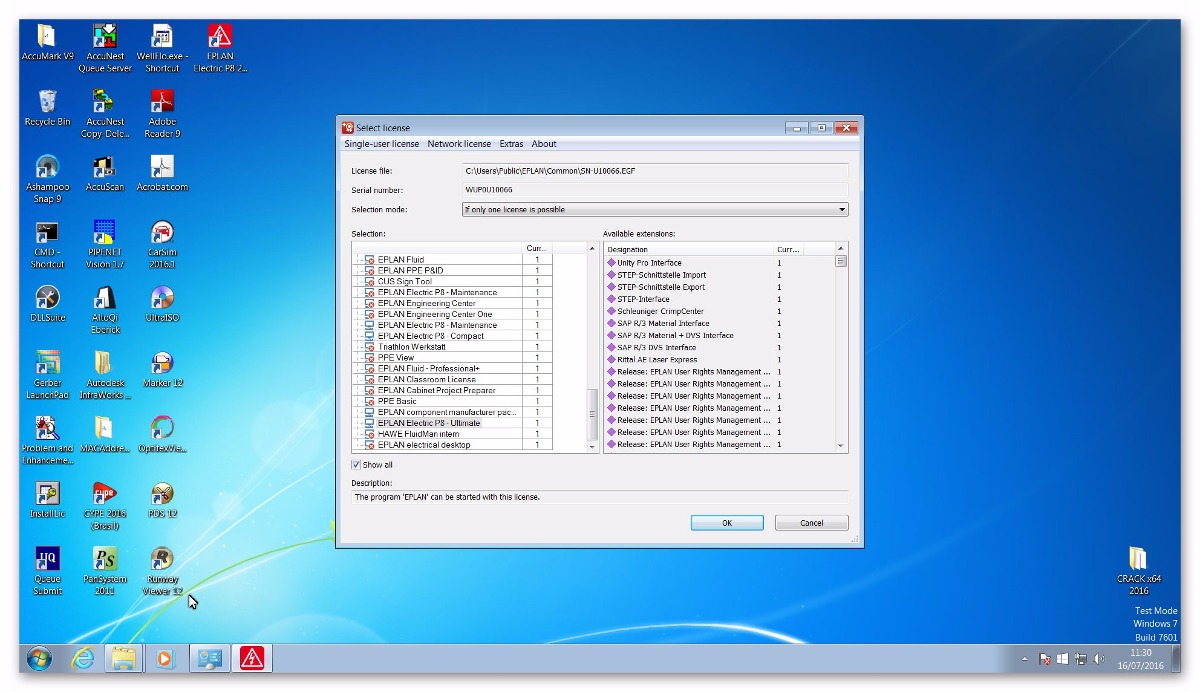The image size is (1200, 692).
Task: Open EPLAN Electric P8 desktop shortcut
Action: [220, 48]
